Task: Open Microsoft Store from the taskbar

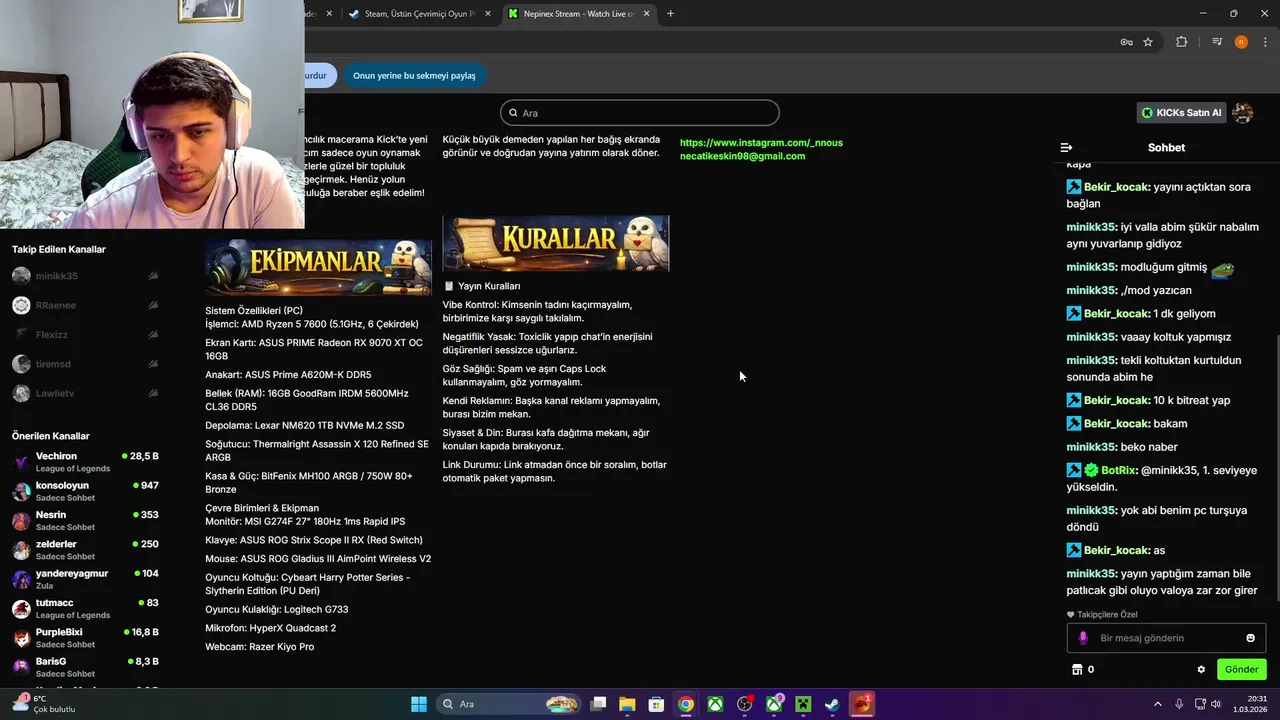Action: tap(656, 704)
